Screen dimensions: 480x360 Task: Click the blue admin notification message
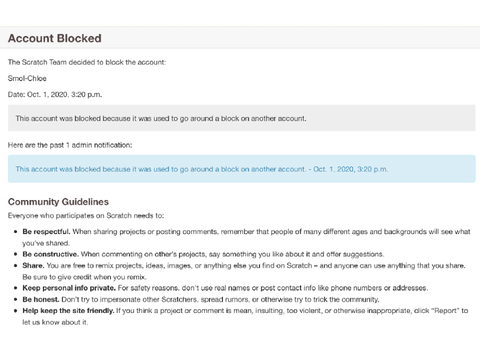coord(242,169)
